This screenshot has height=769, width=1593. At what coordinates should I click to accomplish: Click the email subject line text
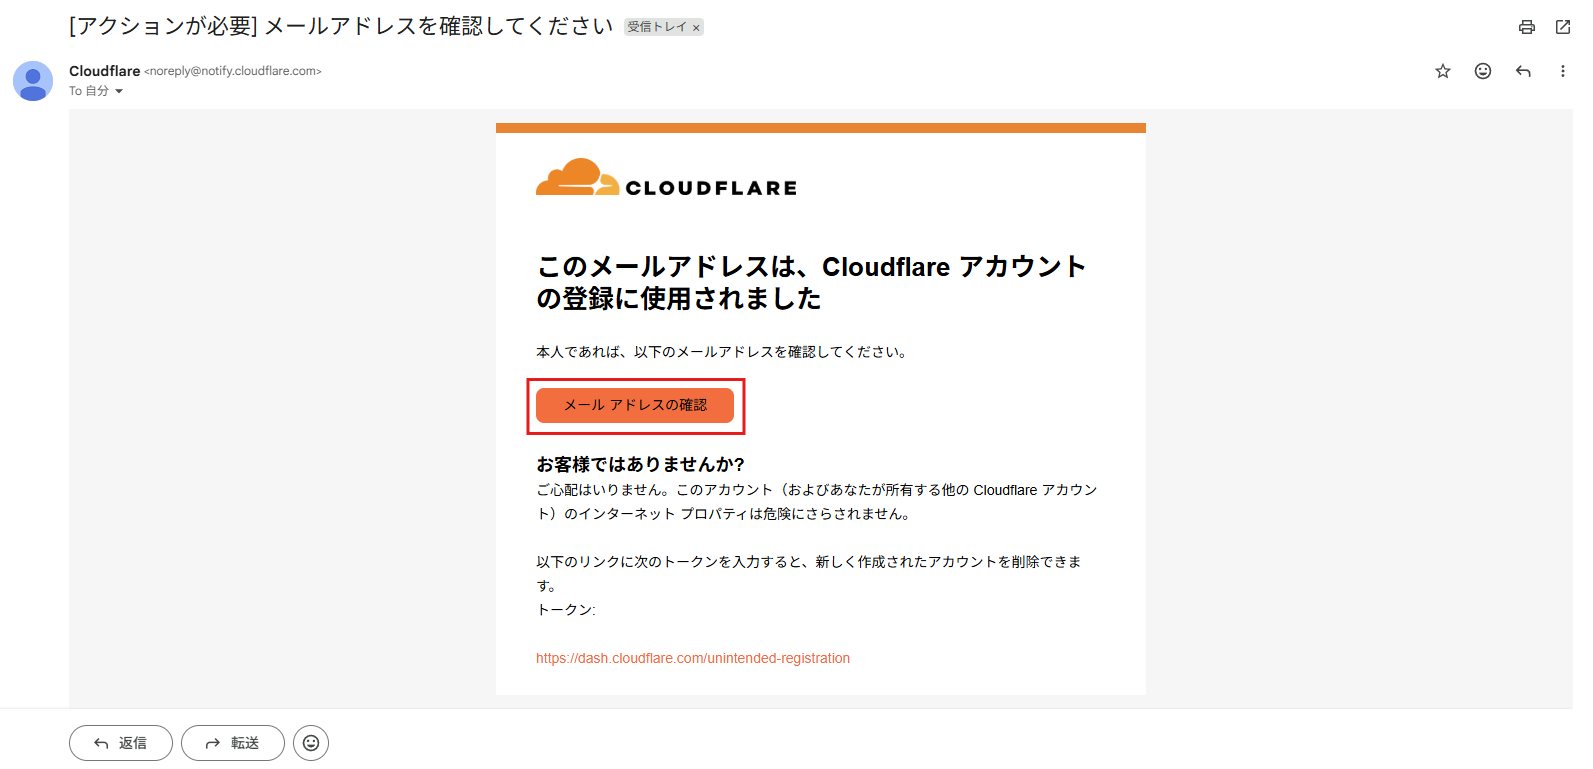(x=340, y=27)
